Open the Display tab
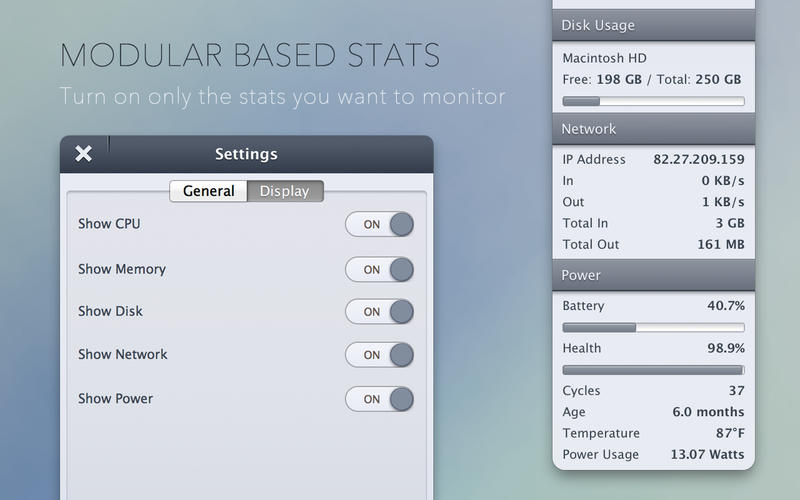Viewport: 800px width, 500px height. [x=285, y=191]
